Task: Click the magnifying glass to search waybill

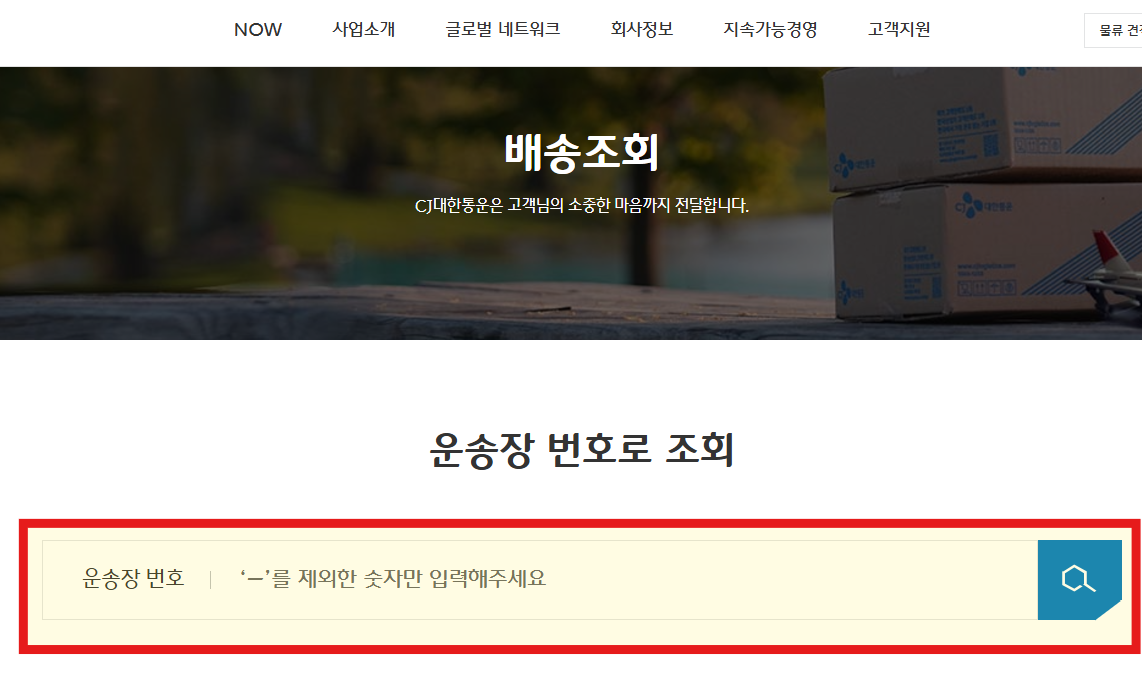Action: tap(1078, 577)
